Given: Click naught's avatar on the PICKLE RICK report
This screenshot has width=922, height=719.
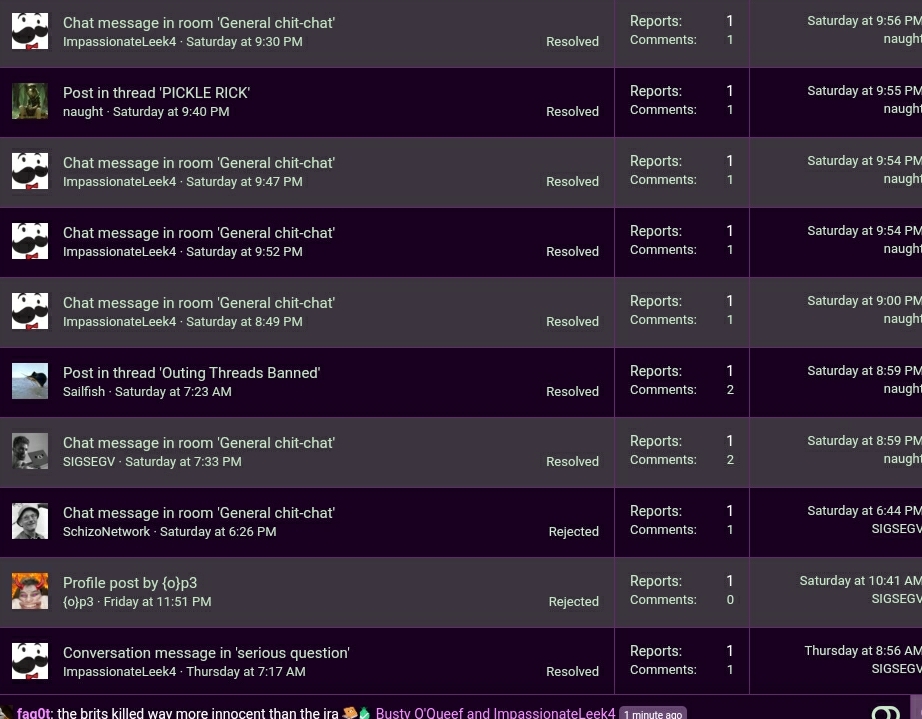Looking at the screenshot, I should [x=30, y=101].
